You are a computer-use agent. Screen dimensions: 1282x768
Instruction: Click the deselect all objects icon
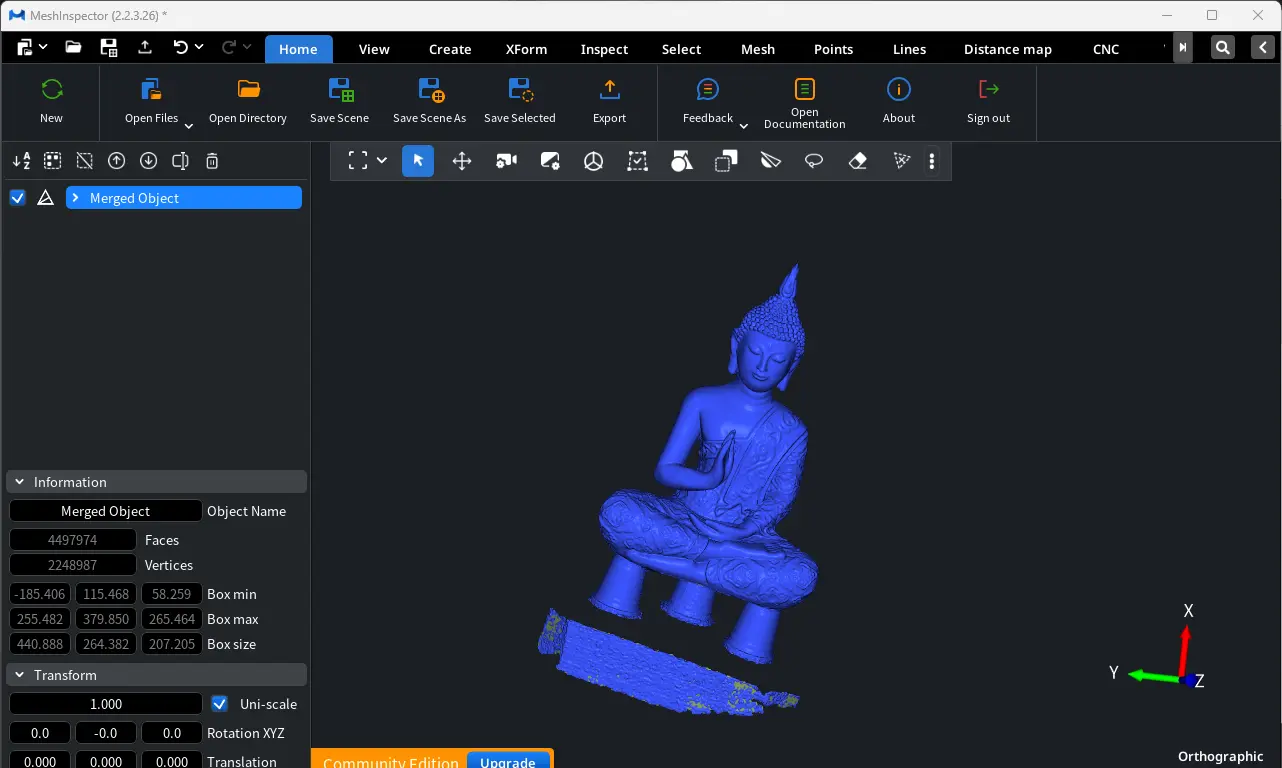(85, 161)
